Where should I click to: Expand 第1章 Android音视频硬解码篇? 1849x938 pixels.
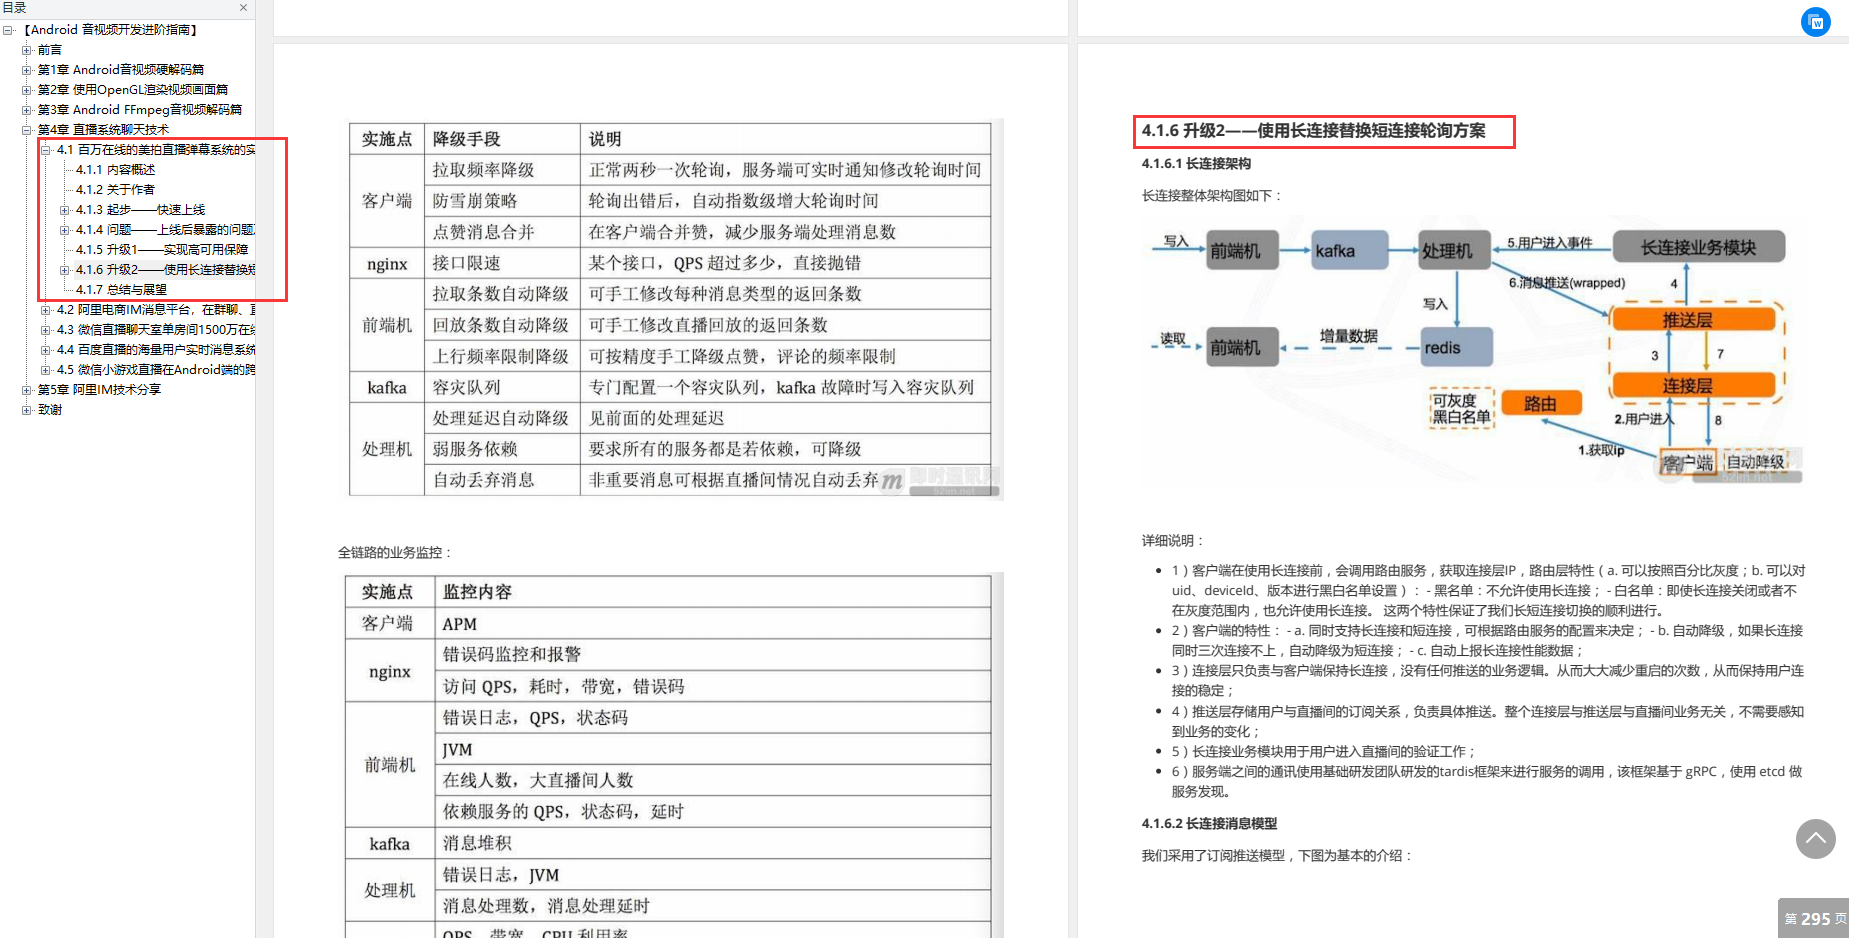(x=27, y=69)
